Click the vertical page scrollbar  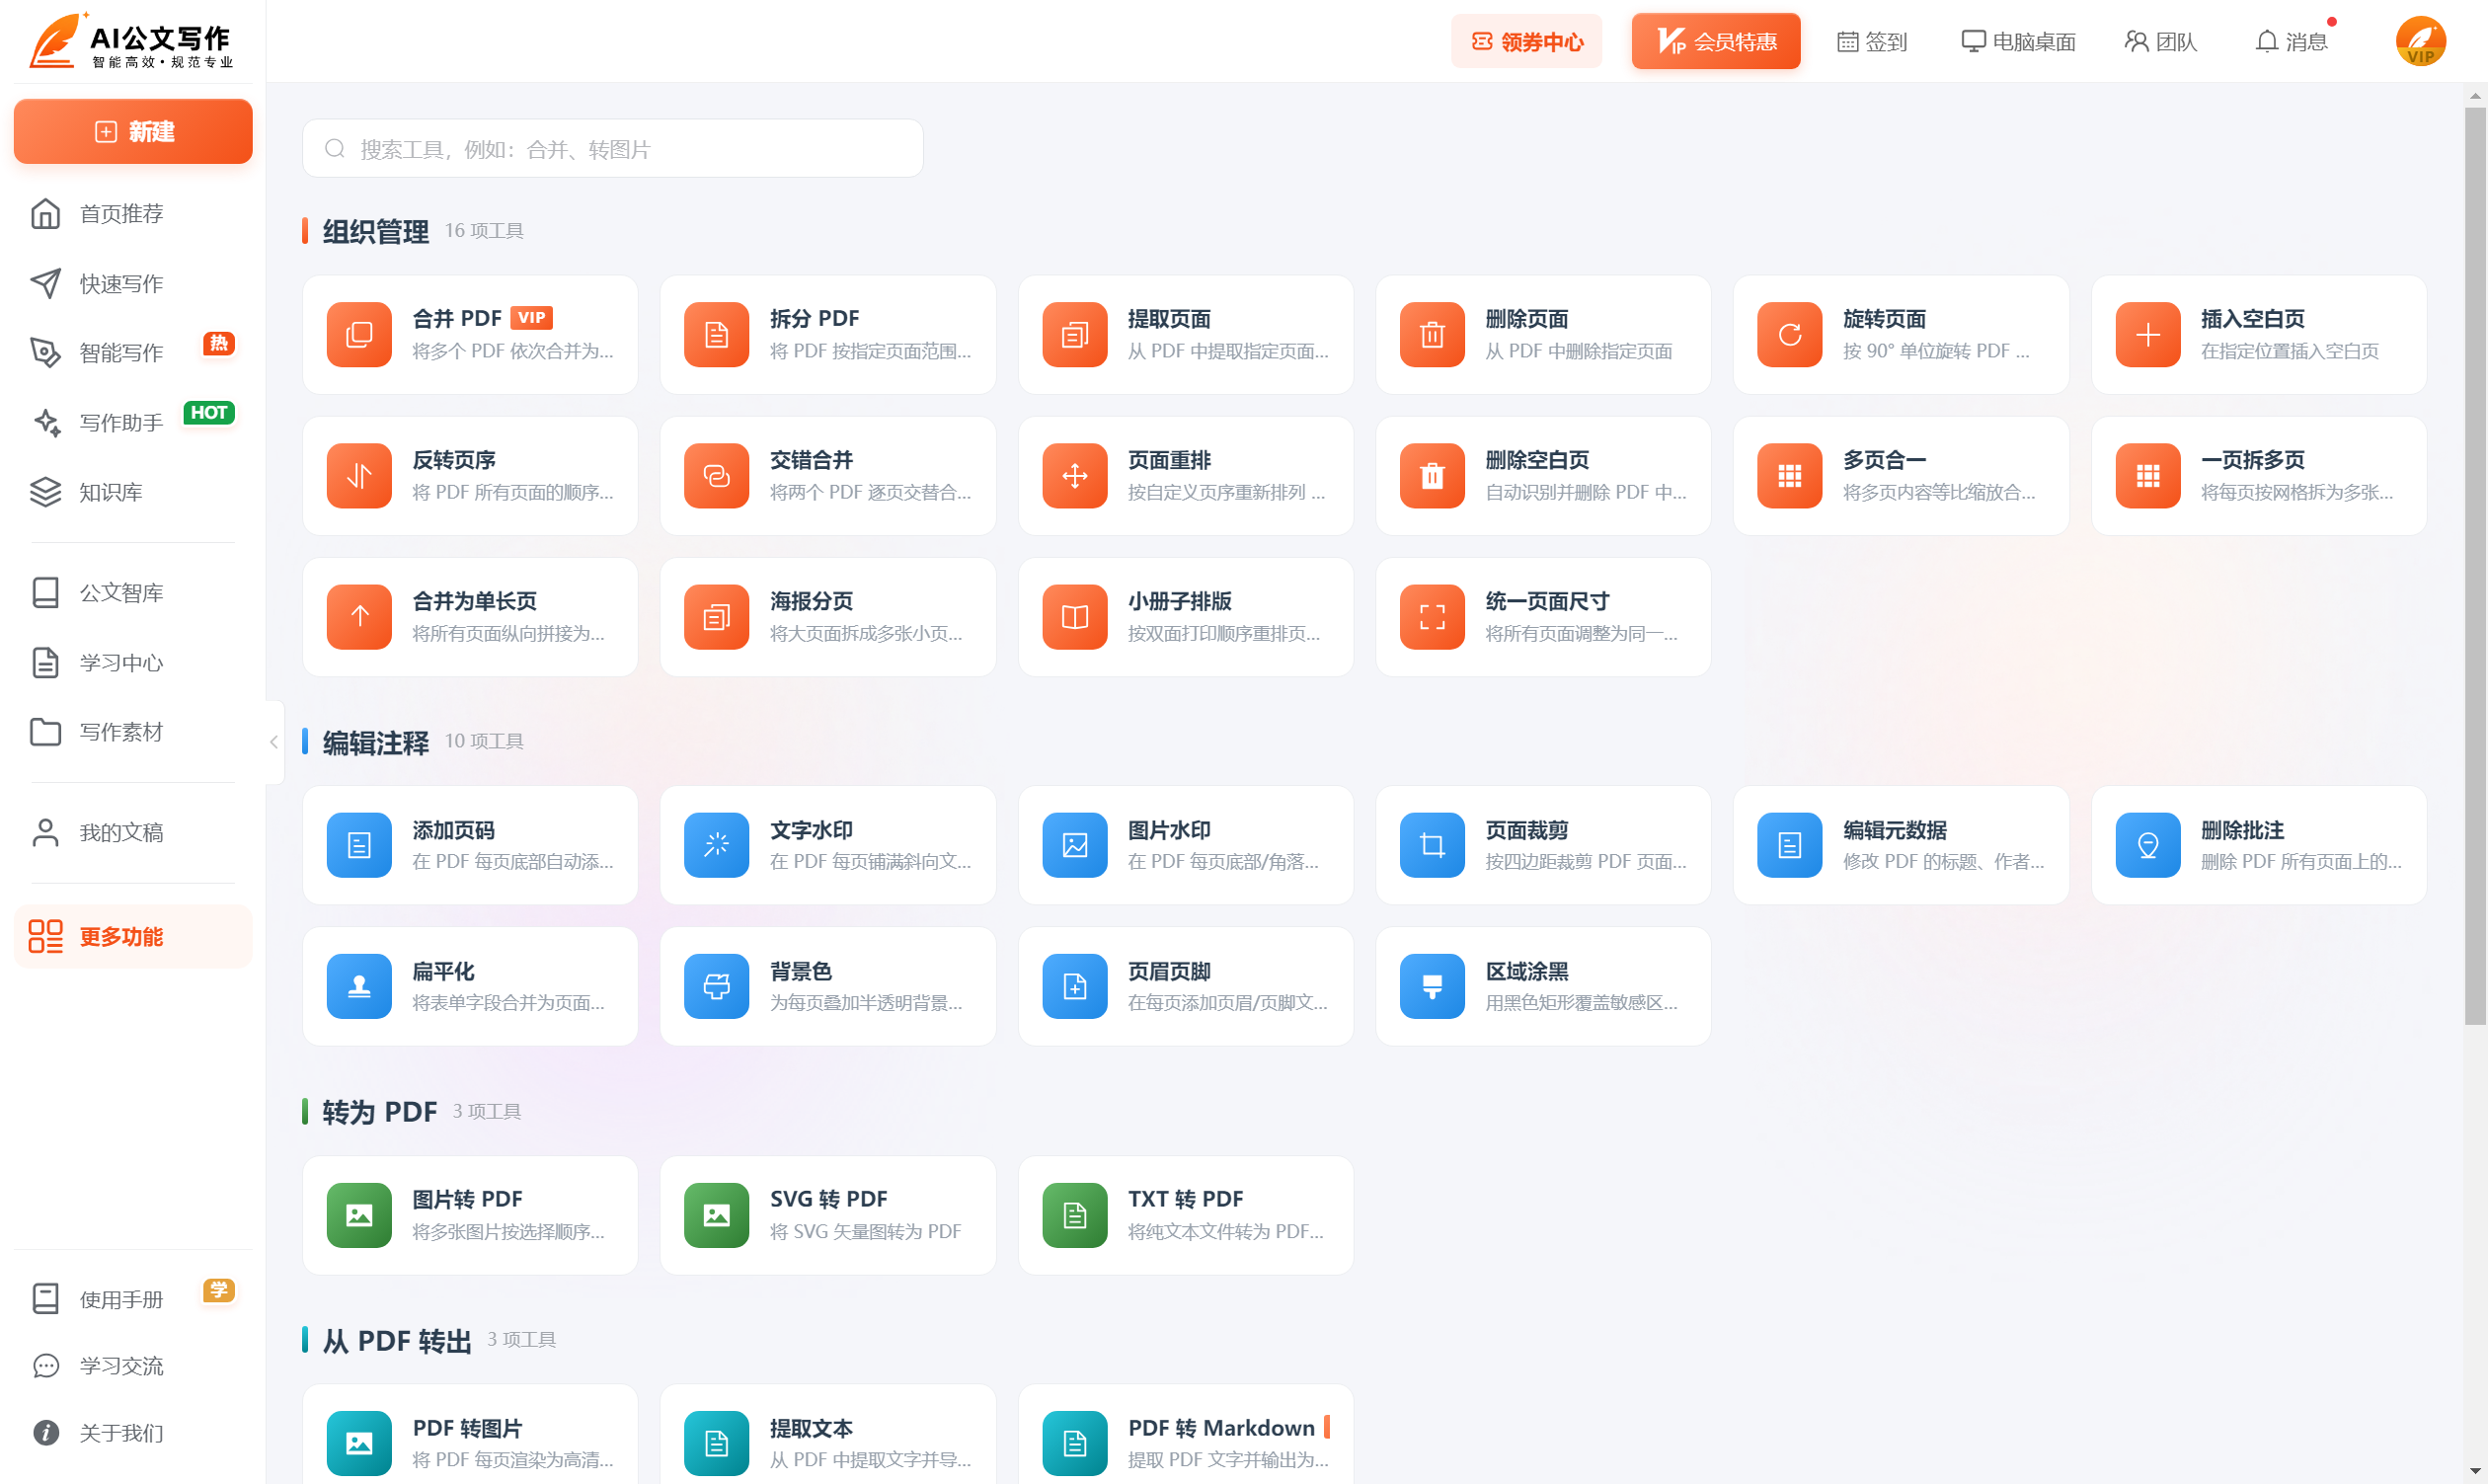[x=2474, y=566]
